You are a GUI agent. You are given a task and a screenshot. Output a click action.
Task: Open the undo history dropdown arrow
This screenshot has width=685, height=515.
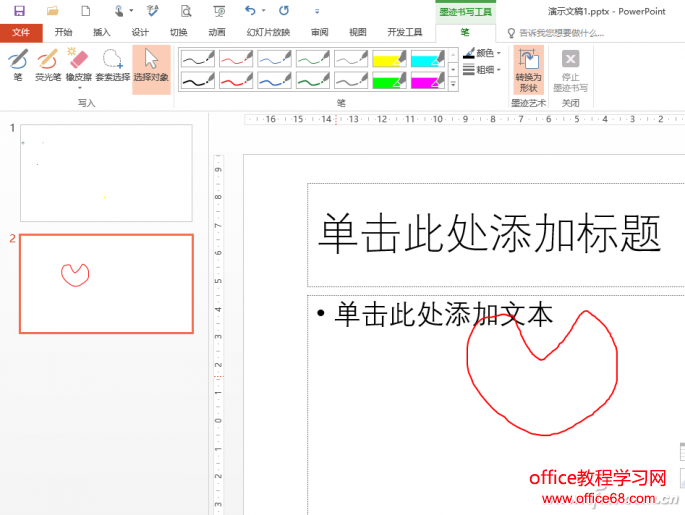click(263, 10)
